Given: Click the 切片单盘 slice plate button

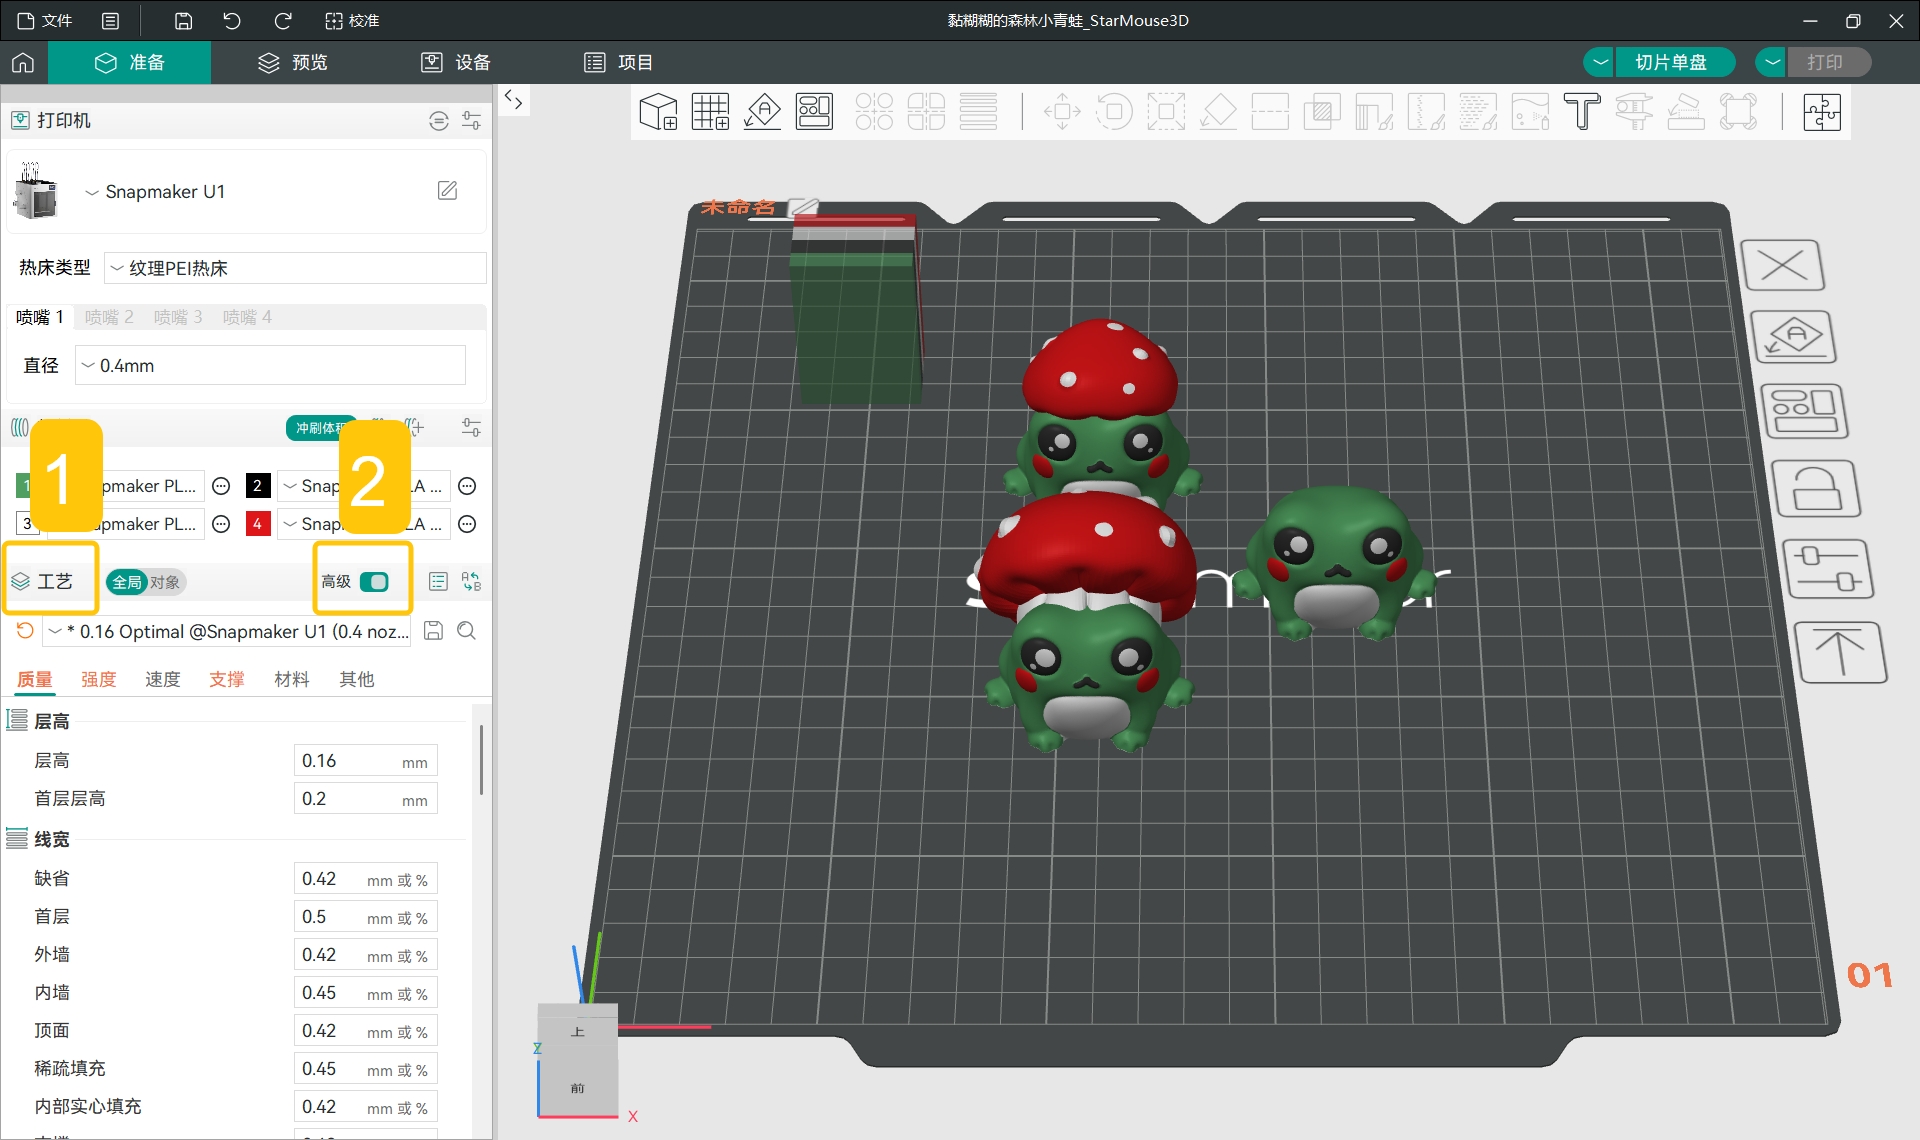Looking at the screenshot, I should pos(1670,62).
